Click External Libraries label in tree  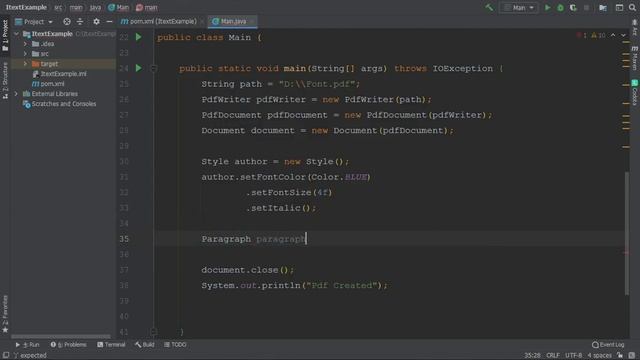click(x=55, y=94)
